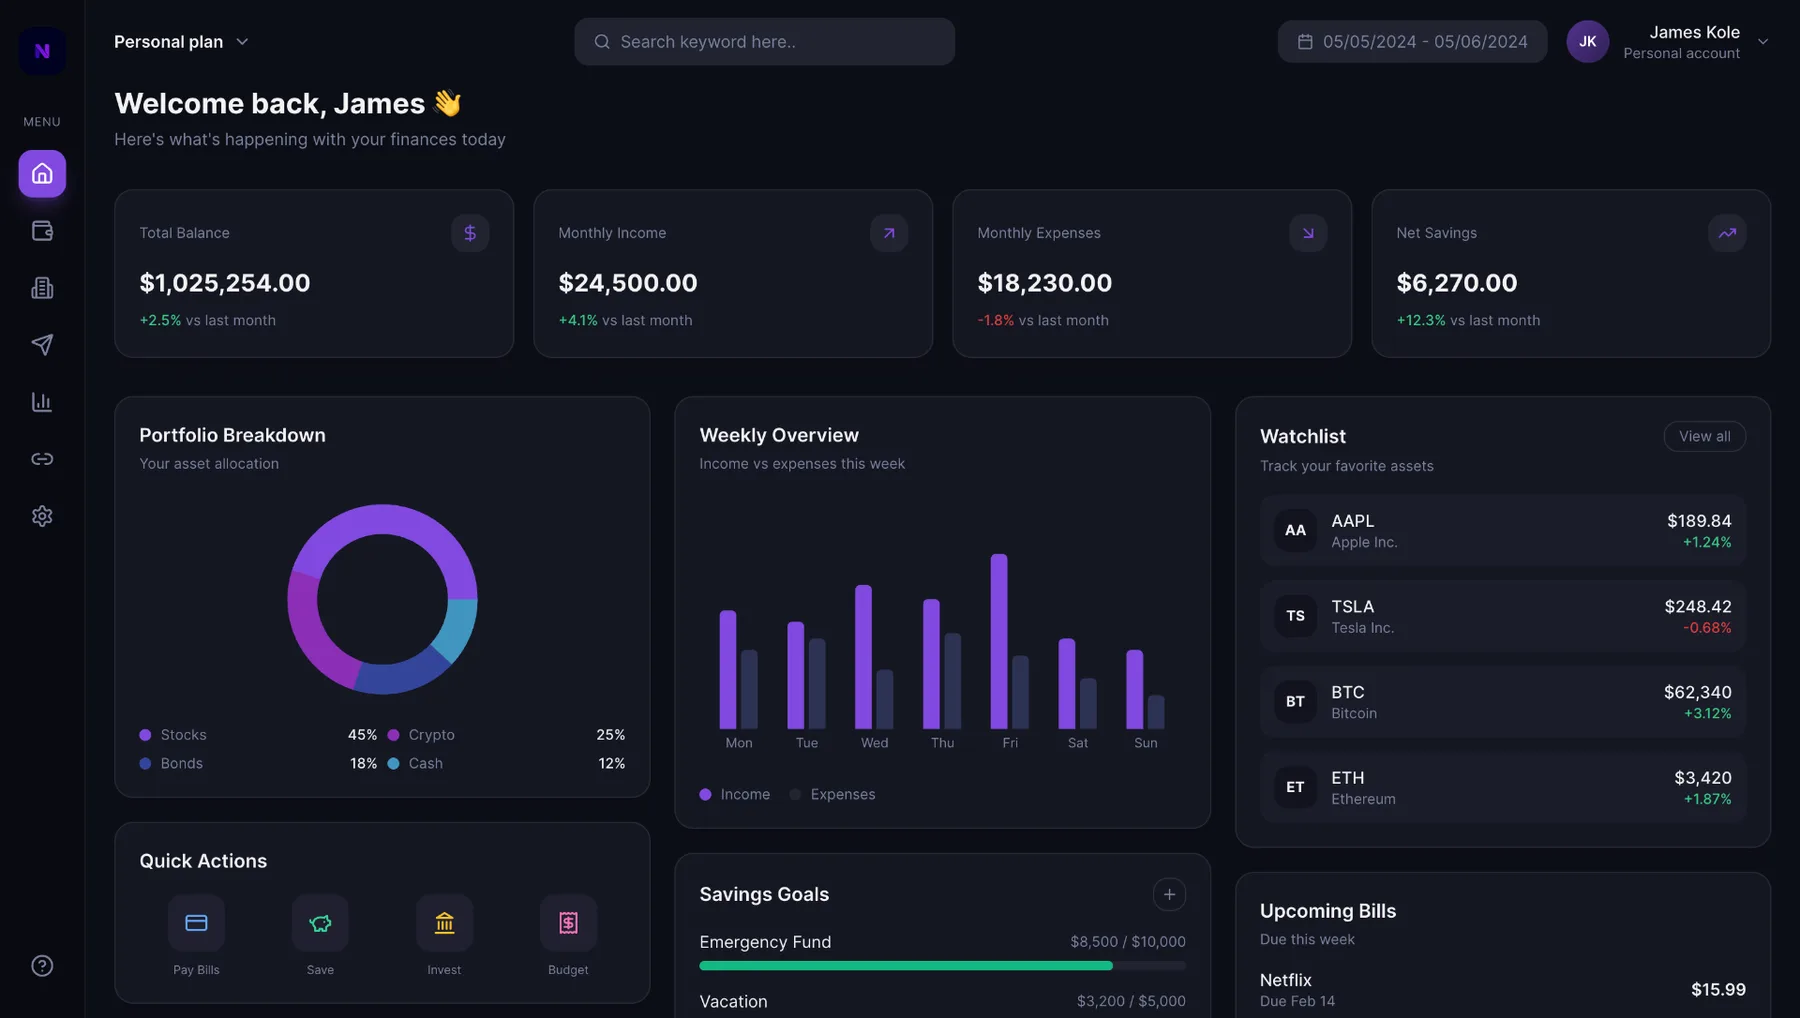Click the N app logo in sidebar

(x=42, y=51)
